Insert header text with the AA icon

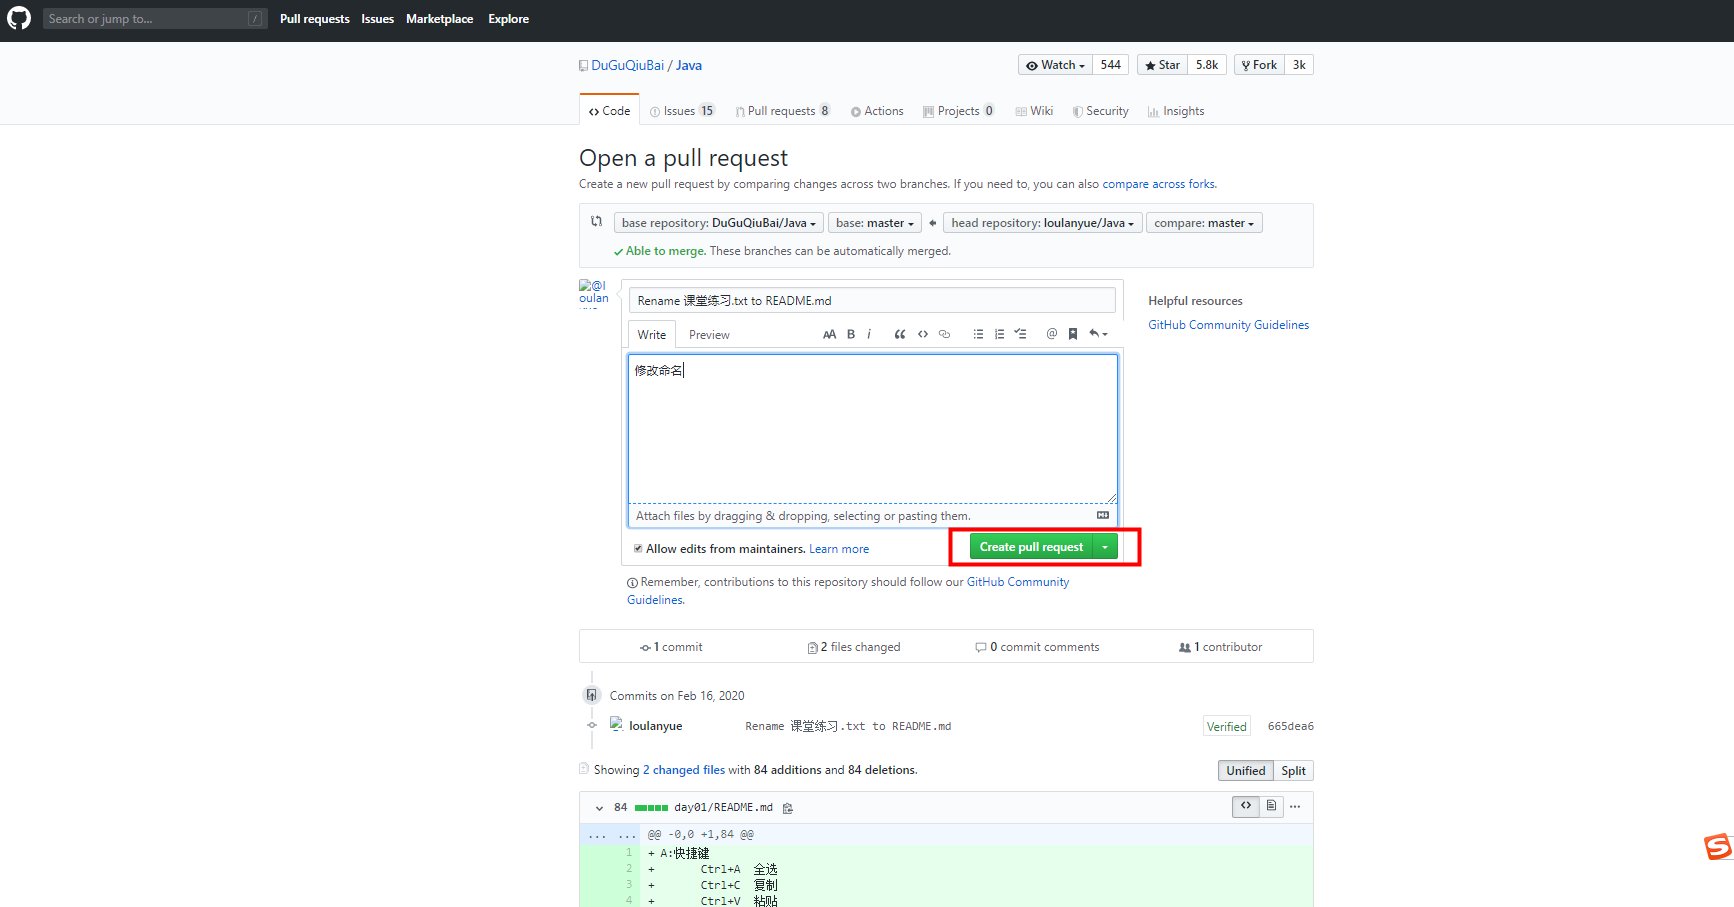tap(829, 334)
